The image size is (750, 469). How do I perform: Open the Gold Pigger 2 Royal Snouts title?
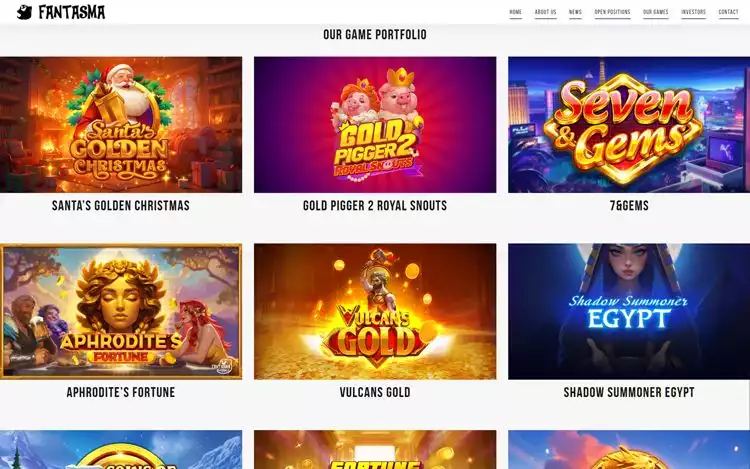pos(375,206)
